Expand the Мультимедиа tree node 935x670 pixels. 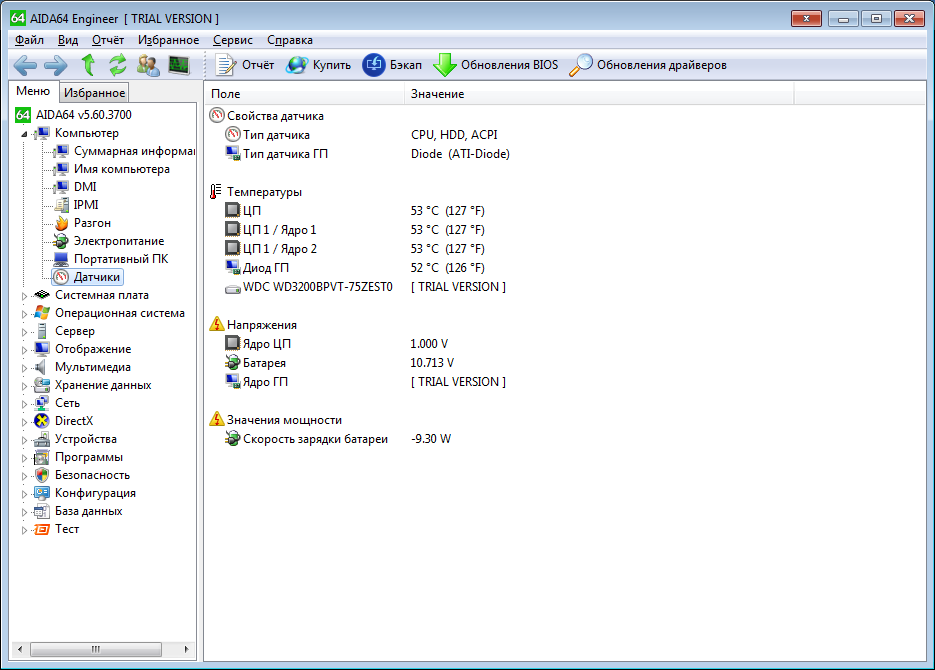click(x=24, y=368)
